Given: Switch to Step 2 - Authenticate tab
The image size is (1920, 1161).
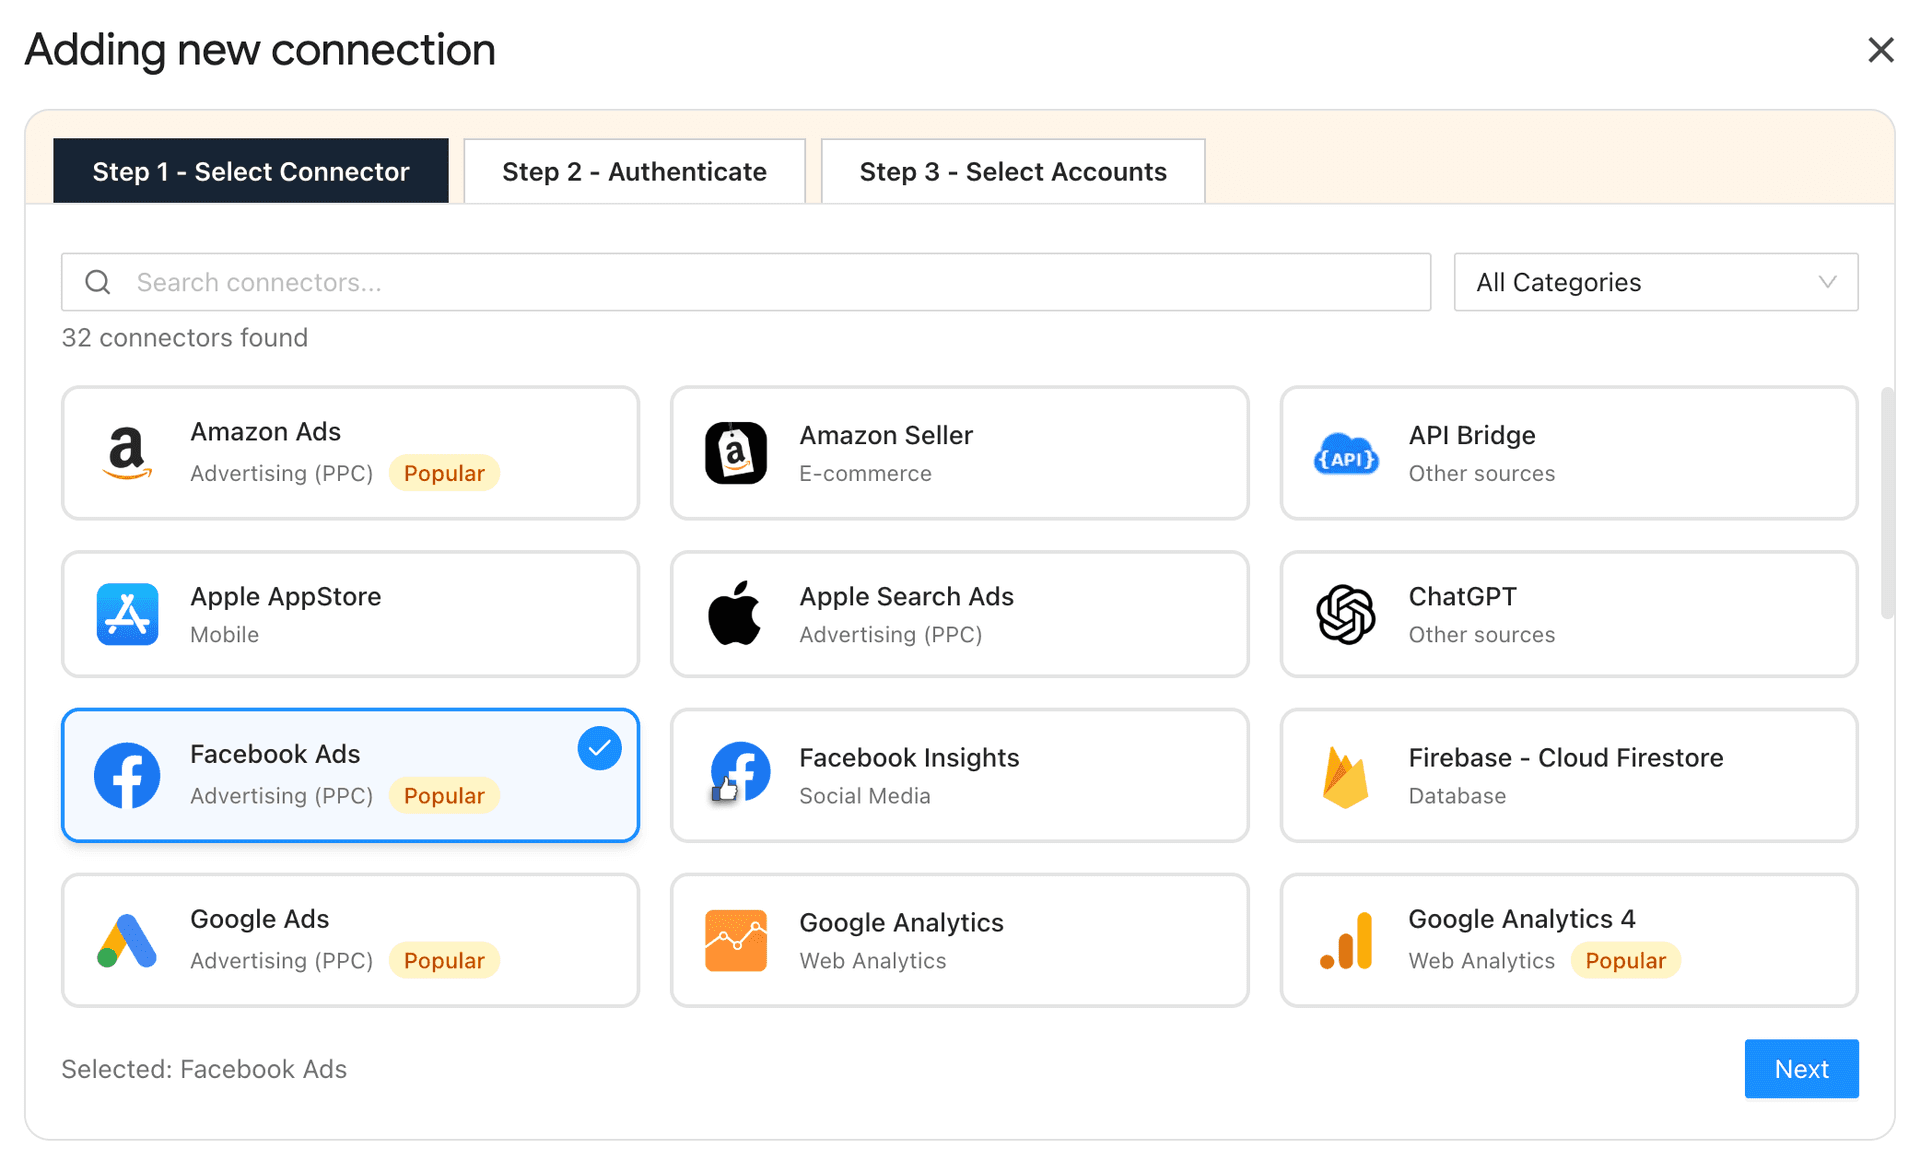Looking at the screenshot, I should tap(634, 171).
